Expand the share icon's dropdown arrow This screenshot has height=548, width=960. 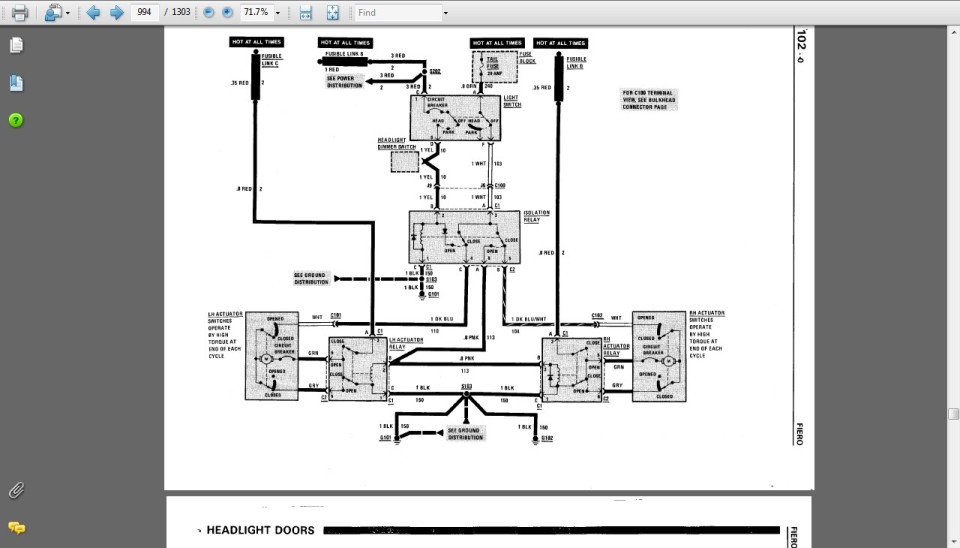67,13
